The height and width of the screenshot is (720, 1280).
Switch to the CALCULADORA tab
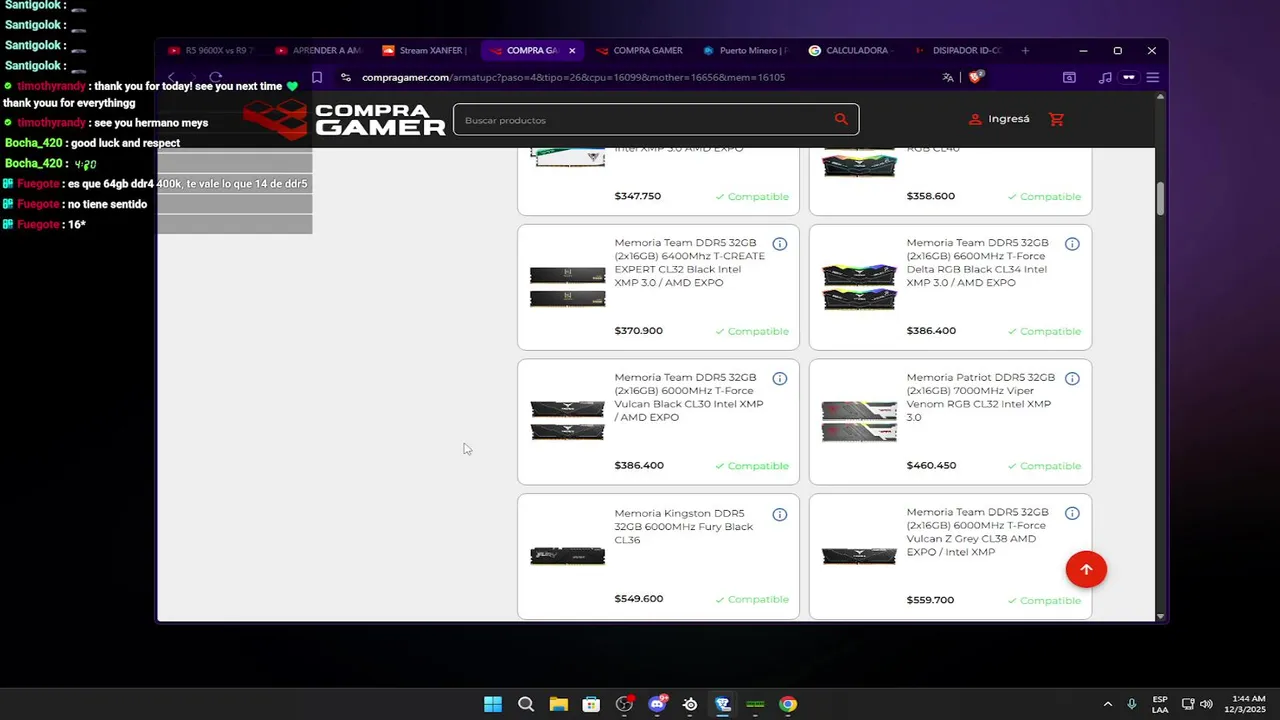(x=853, y=50)
